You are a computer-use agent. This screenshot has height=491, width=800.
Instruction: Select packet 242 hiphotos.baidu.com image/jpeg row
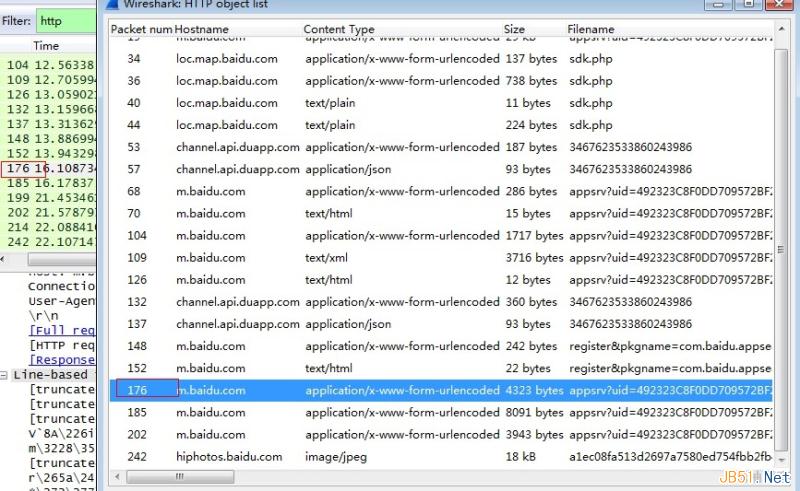point(441,457)
